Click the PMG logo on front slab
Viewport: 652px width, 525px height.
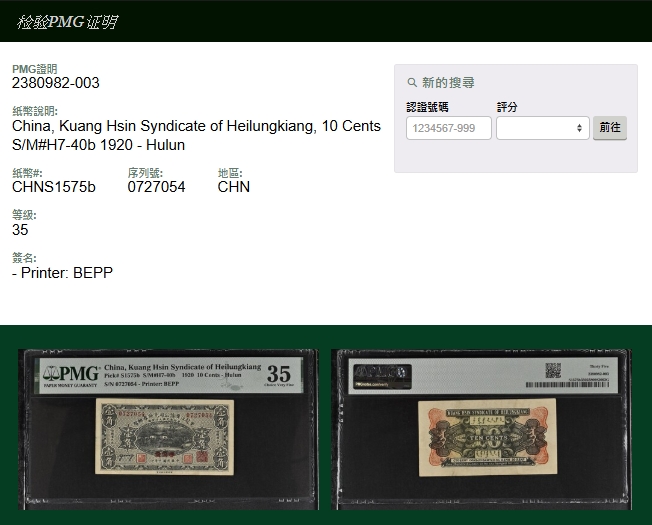(68, 375)
